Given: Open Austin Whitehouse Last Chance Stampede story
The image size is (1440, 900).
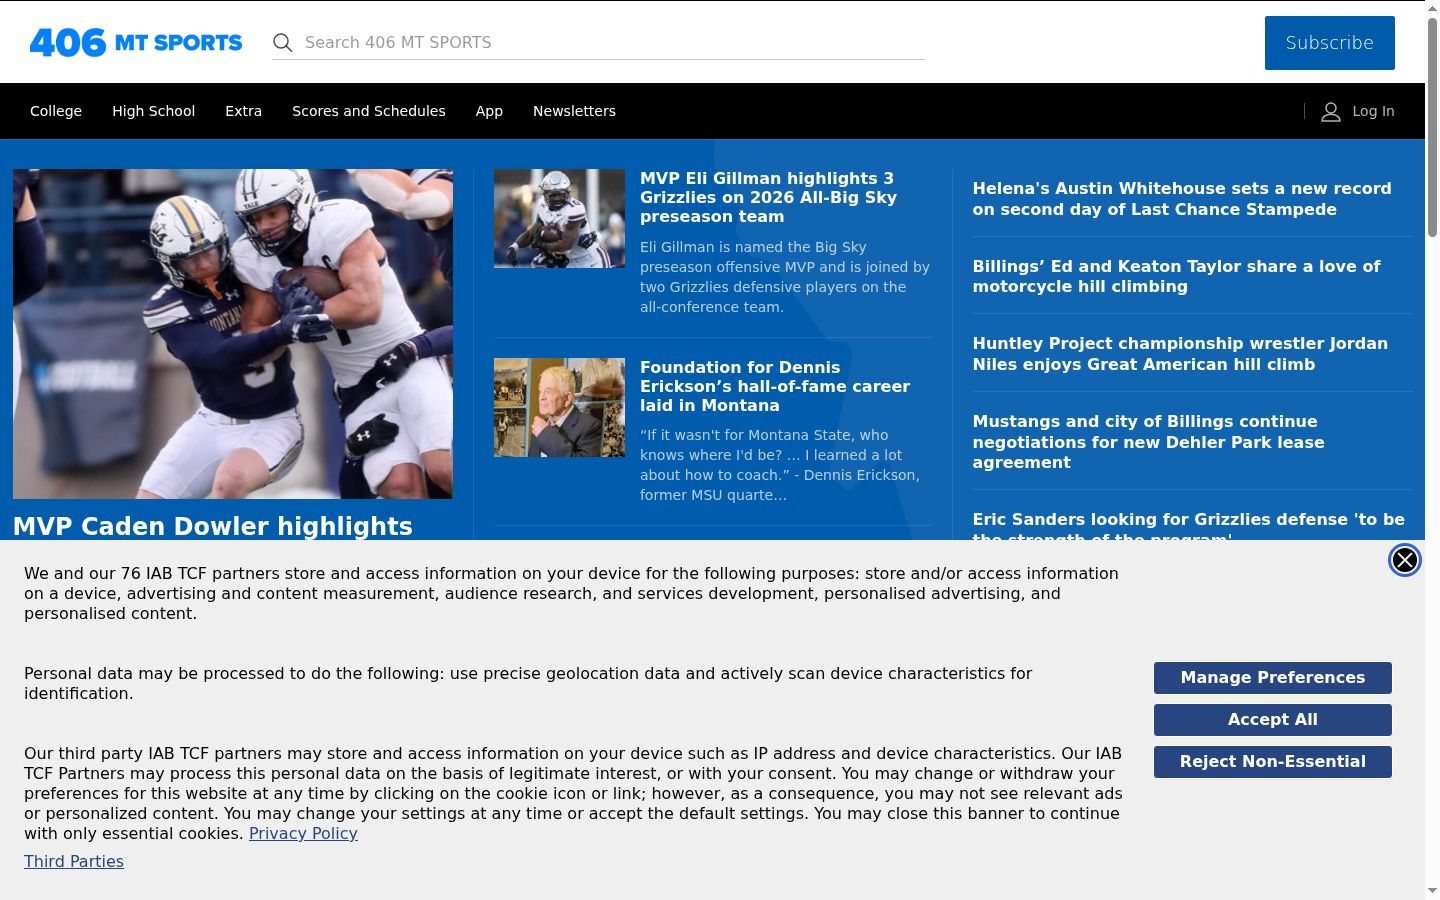Looking at the screenshot, I should (1182, 199).
